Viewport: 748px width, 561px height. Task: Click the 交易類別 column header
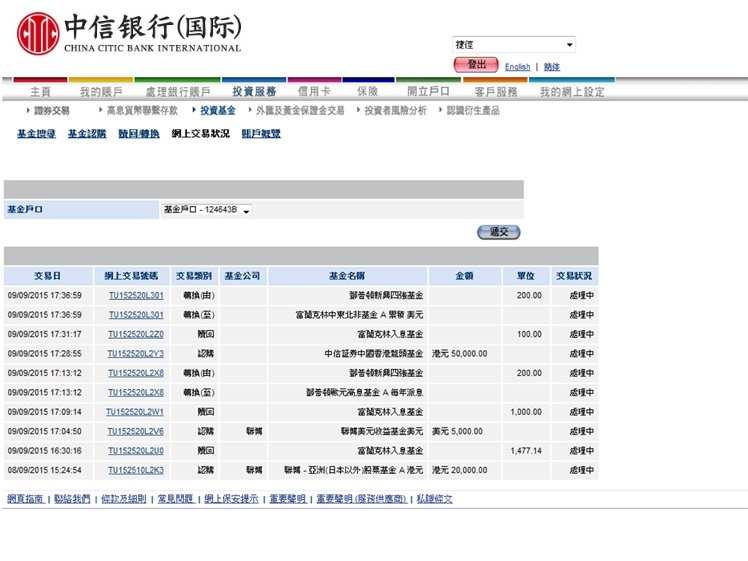[x=194, y=276]
